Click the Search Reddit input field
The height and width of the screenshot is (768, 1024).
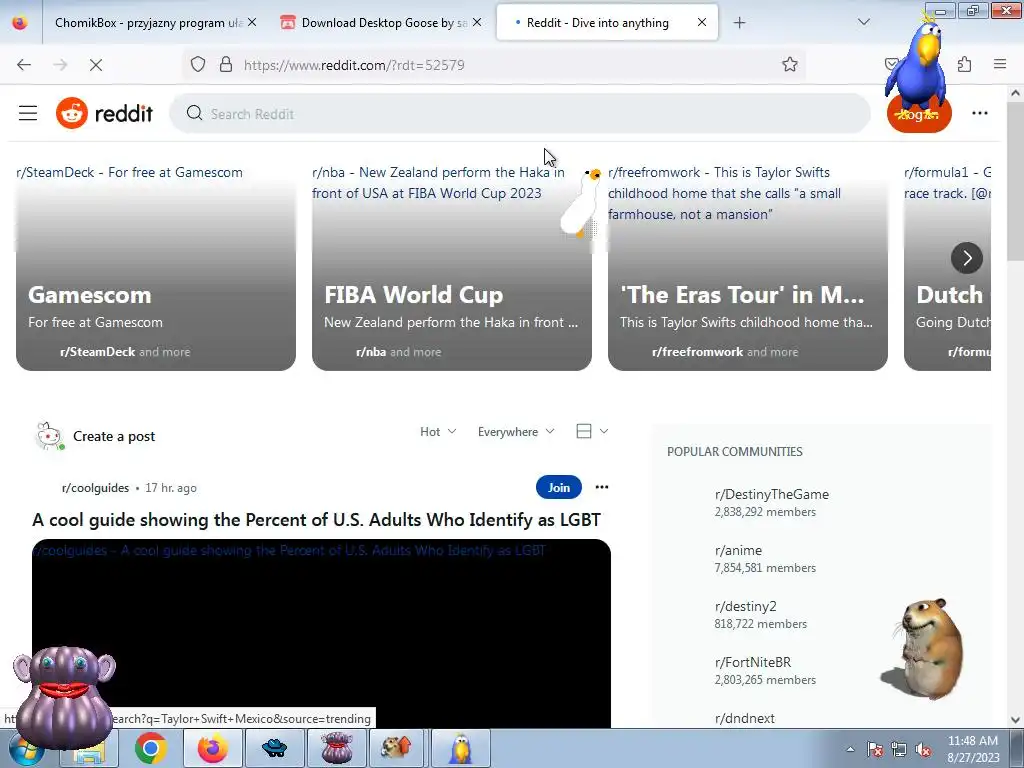click(519, 114)
